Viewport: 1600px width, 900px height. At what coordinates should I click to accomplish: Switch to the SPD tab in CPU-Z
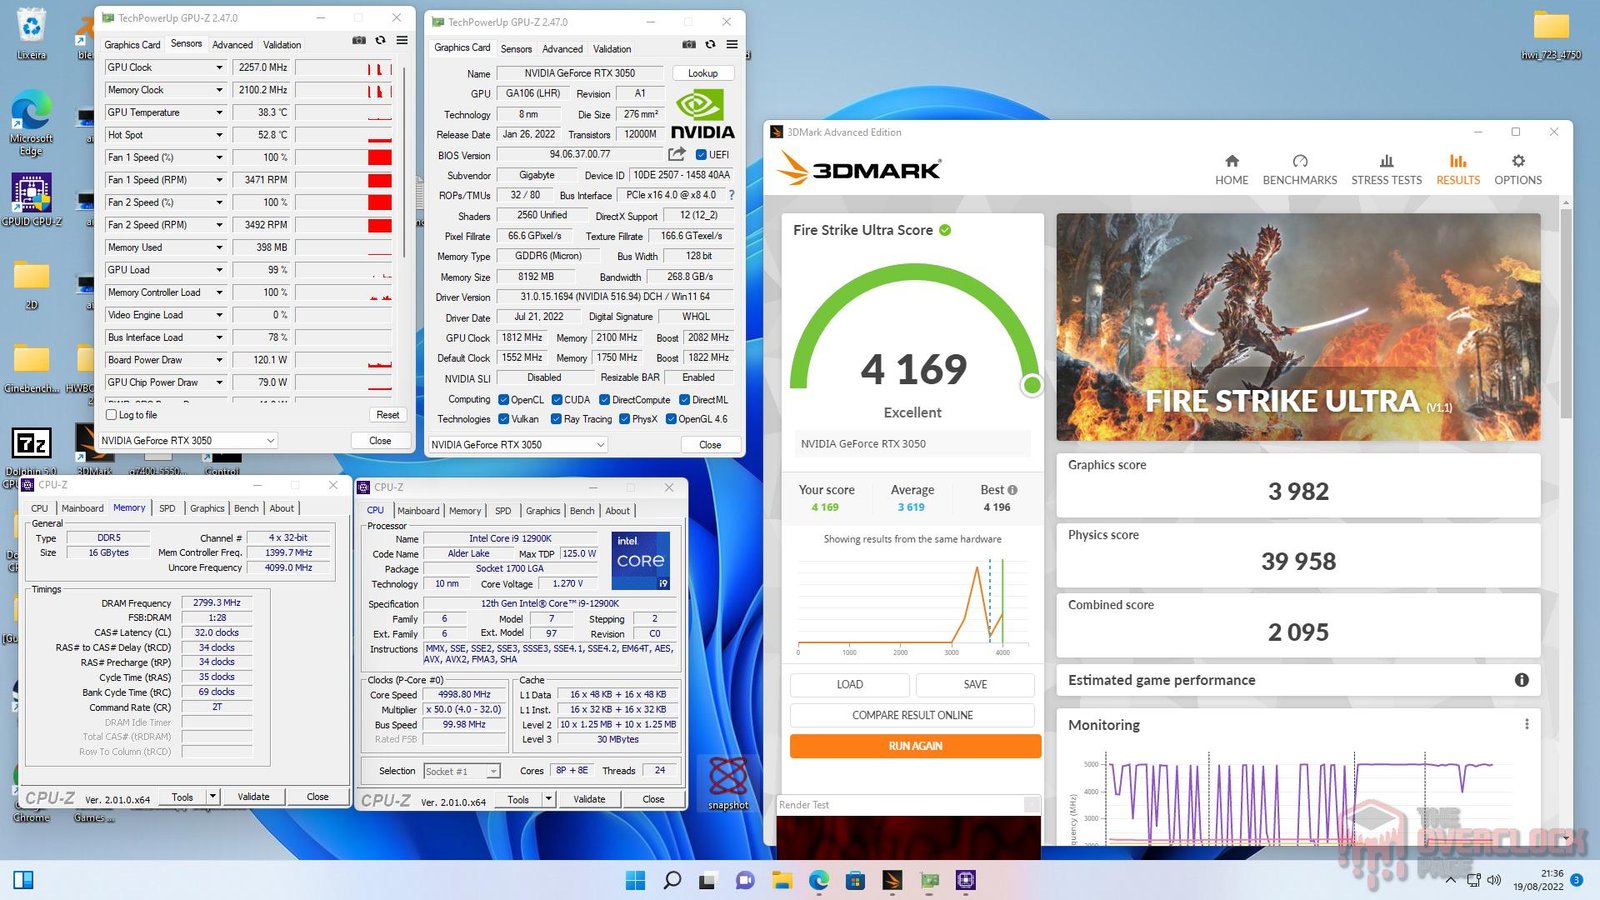click(x=167, y=508)
